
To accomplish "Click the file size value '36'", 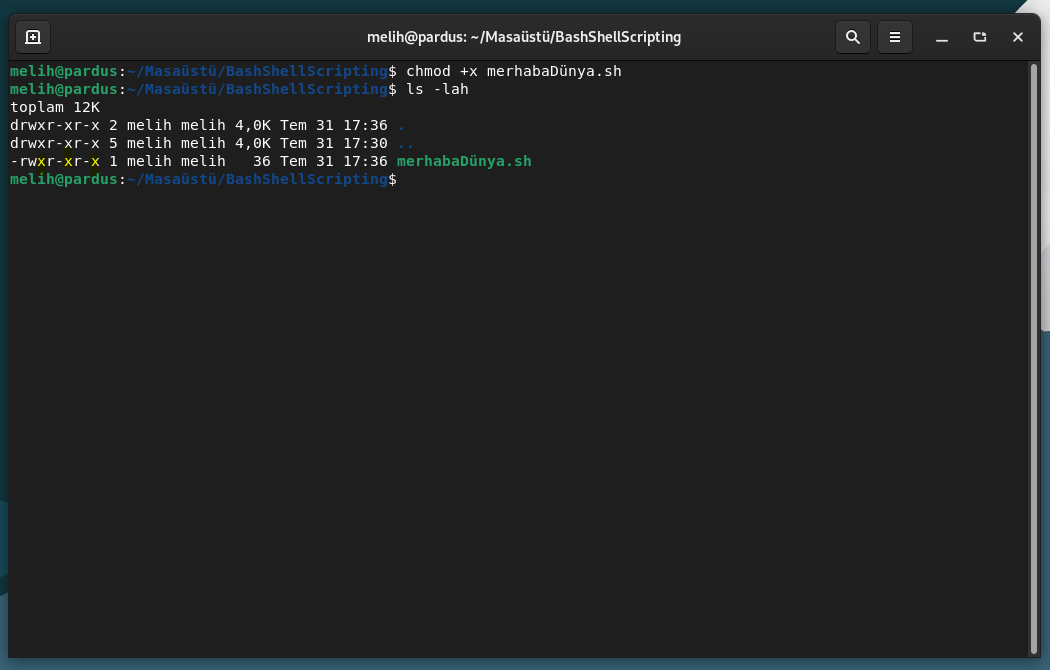I will coord(262,161).
